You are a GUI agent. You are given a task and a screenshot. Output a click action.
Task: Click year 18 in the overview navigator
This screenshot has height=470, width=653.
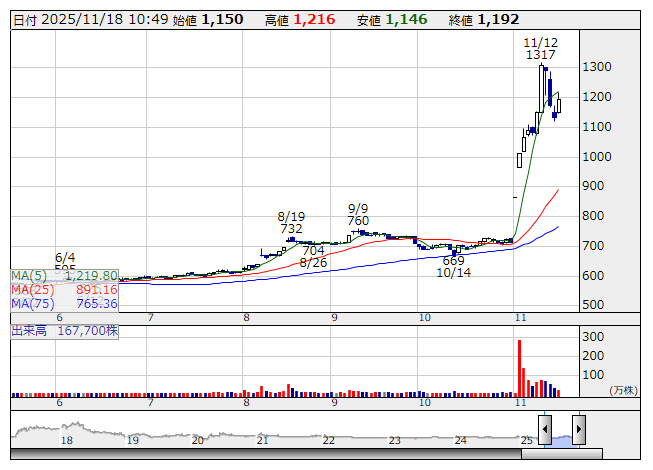[x=67, y=440]
